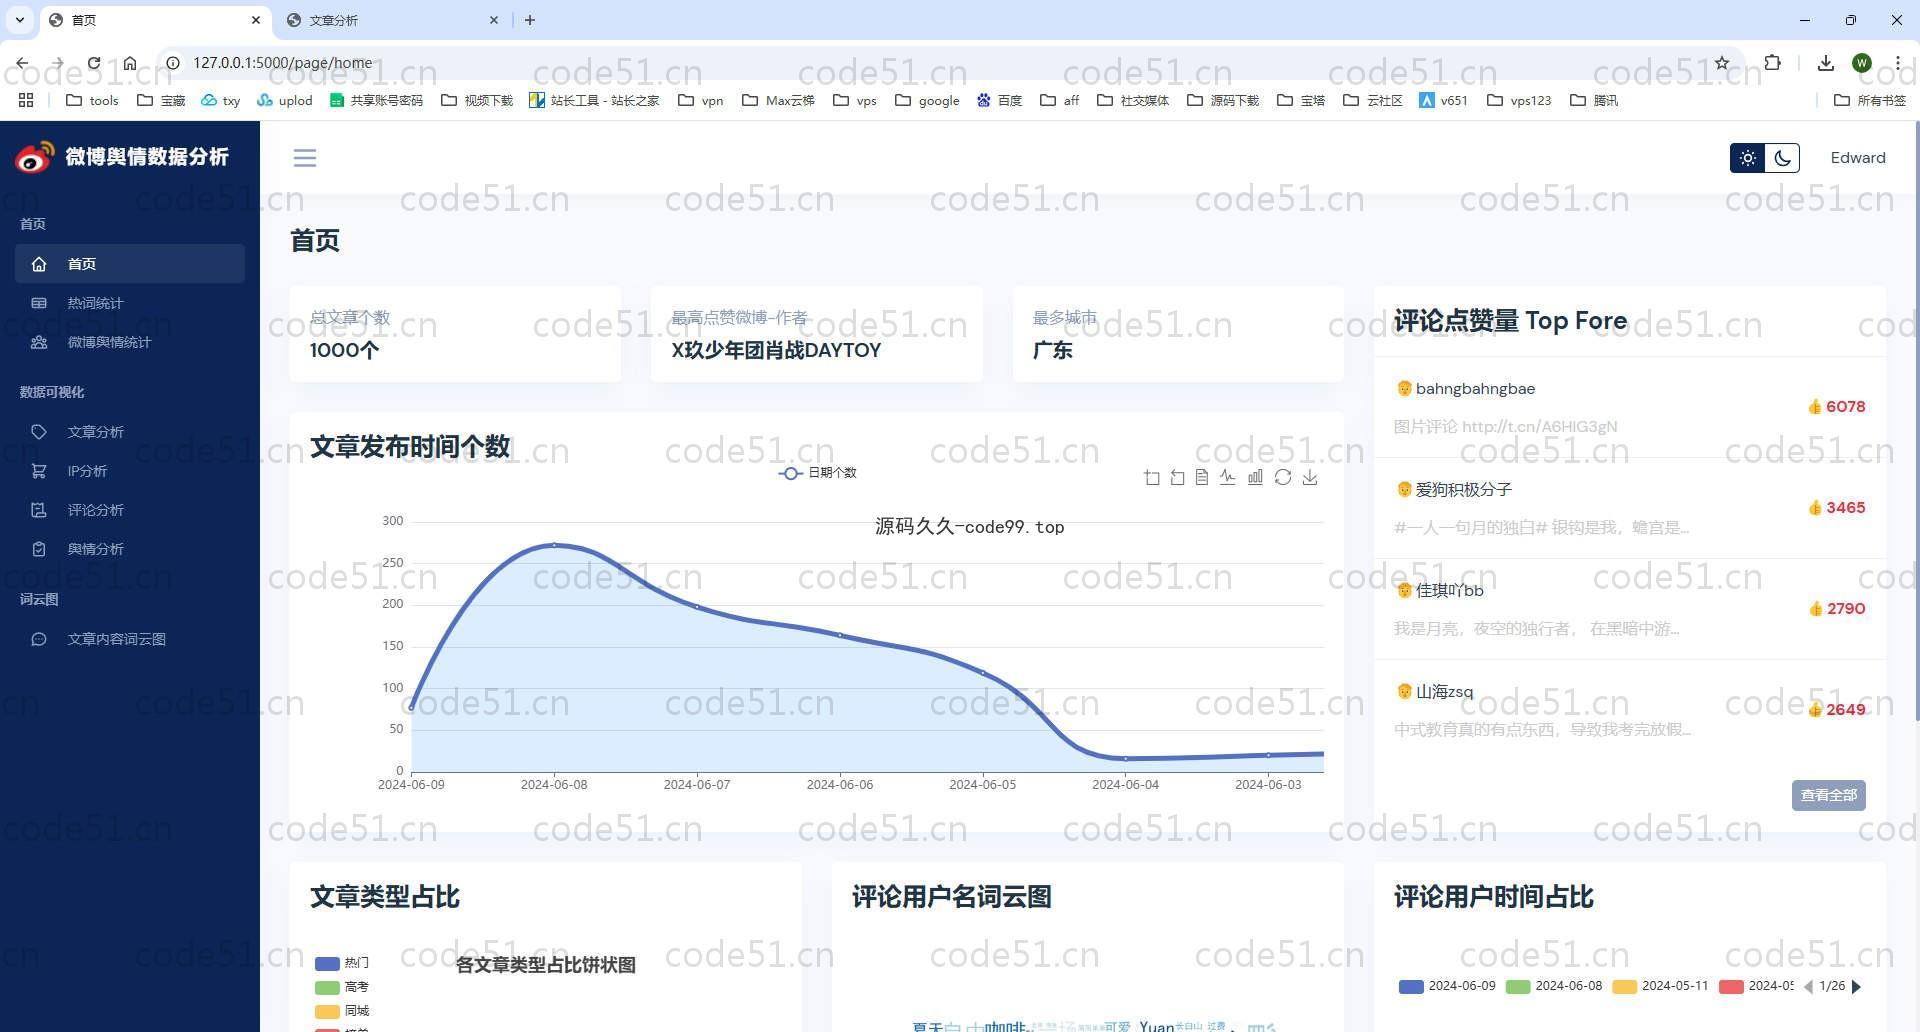
Task: Toggle the 同城 pie legend item
Action: click(x=342, y=1011)
